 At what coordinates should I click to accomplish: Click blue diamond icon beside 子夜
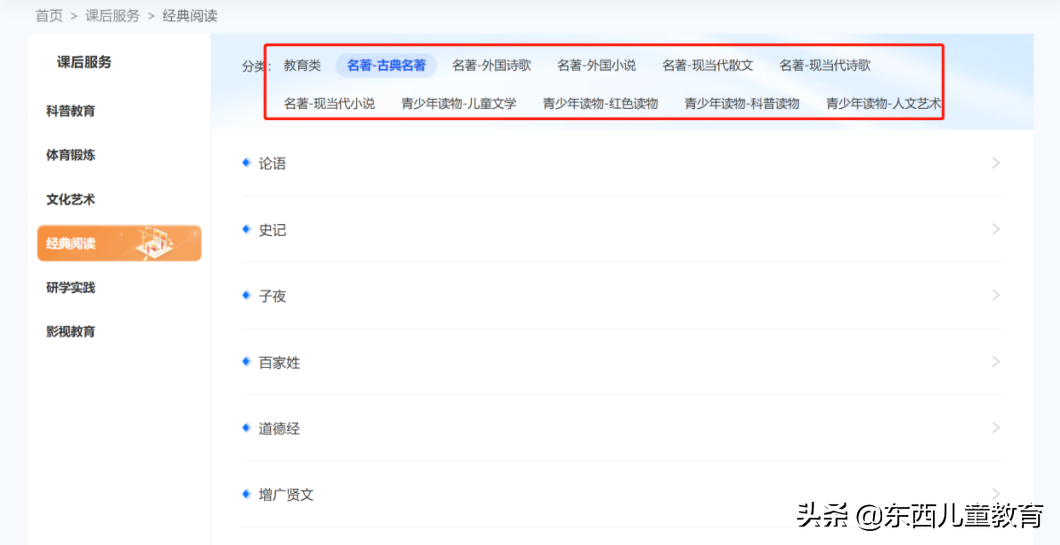point(246,295)
